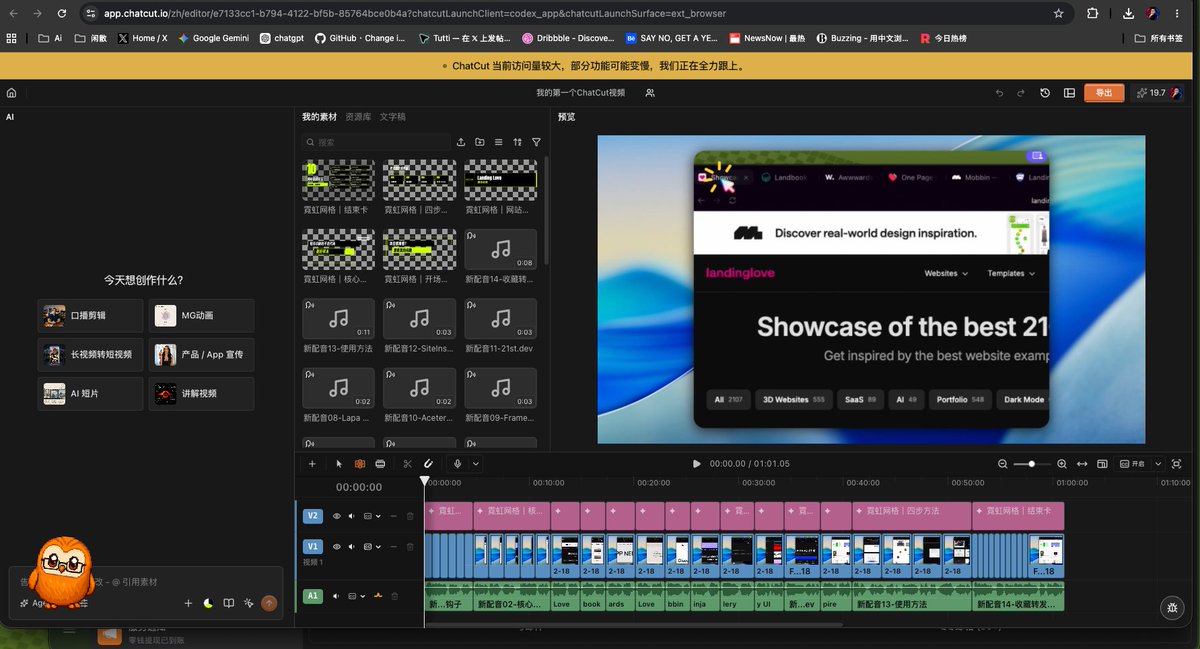1200x649 pixels.
Task: Click the orange 导出 export button
Action: (x=1104, y=93)
